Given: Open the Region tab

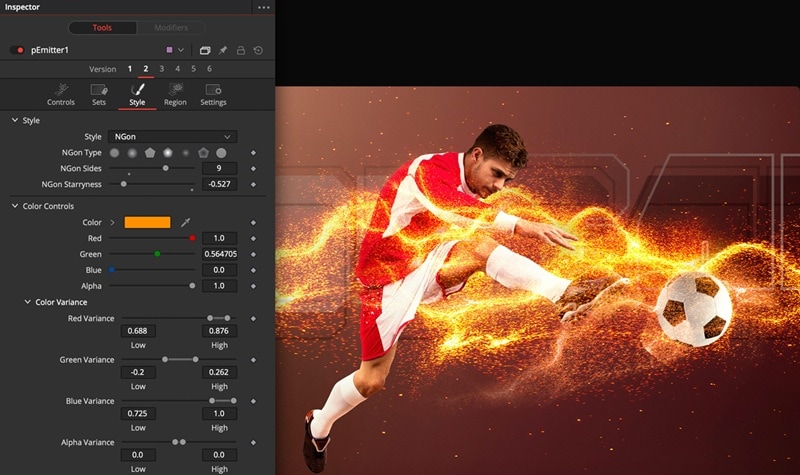Looking at the screenshot, I should point(175,94).
